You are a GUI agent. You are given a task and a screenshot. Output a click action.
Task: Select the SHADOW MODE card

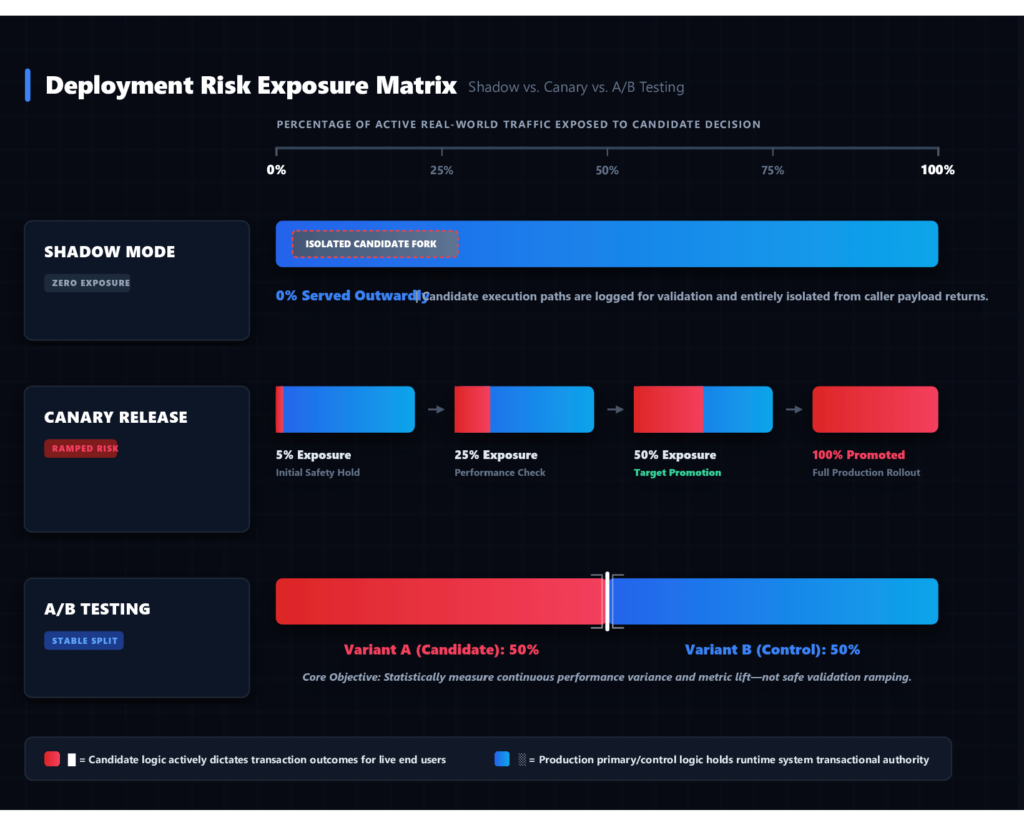pos(137,280)
